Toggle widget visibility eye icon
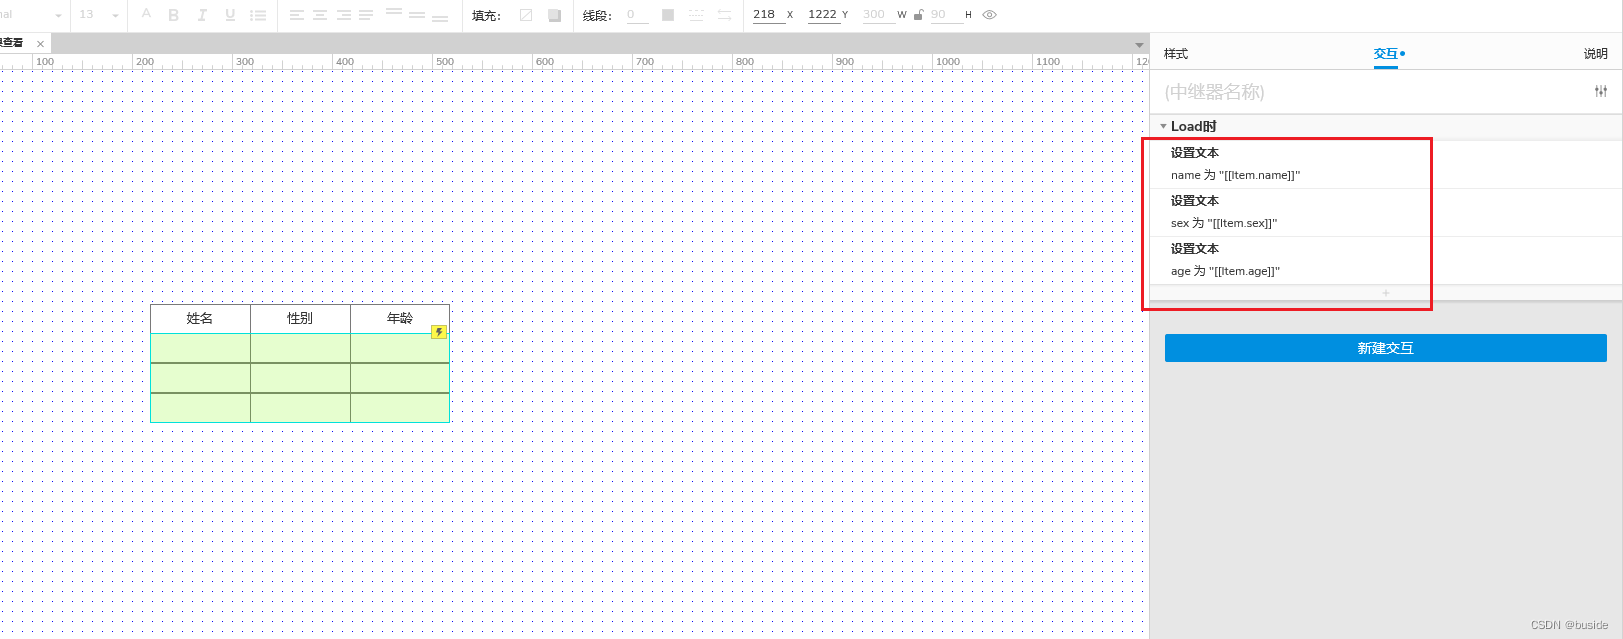Image resolution: width=1623 pixels, height=639 pixels. (989, 15)
